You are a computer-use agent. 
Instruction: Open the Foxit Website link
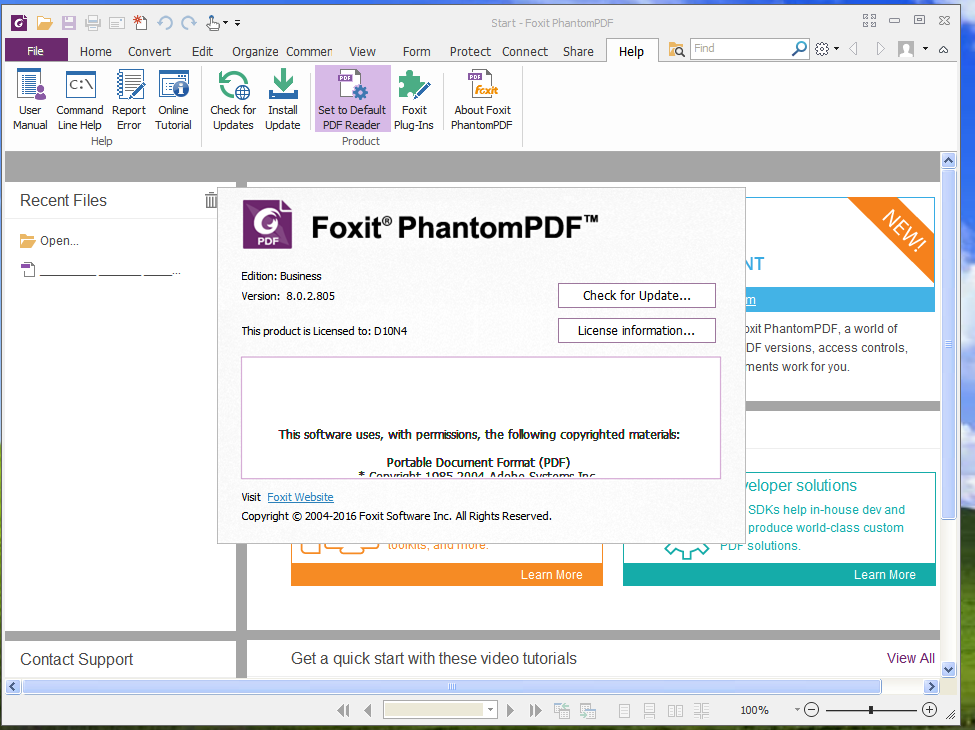click(300, 497)
